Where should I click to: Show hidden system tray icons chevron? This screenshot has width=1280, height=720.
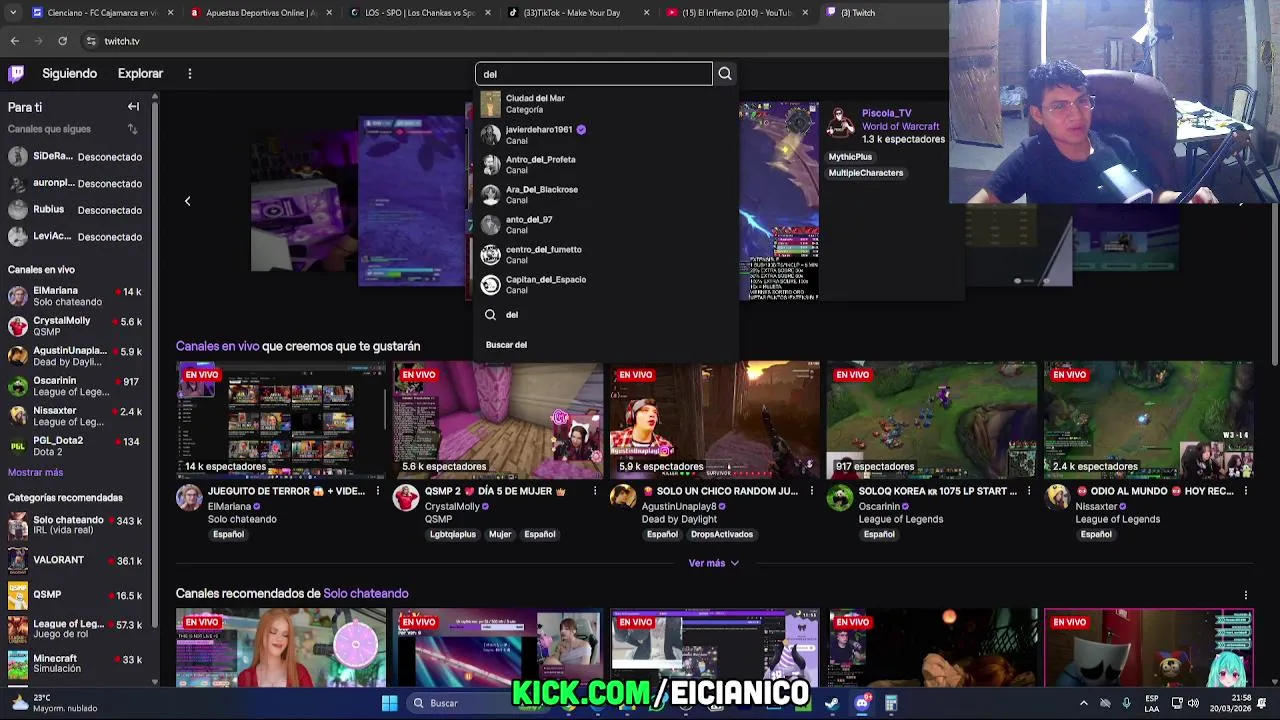point(1083,703)
